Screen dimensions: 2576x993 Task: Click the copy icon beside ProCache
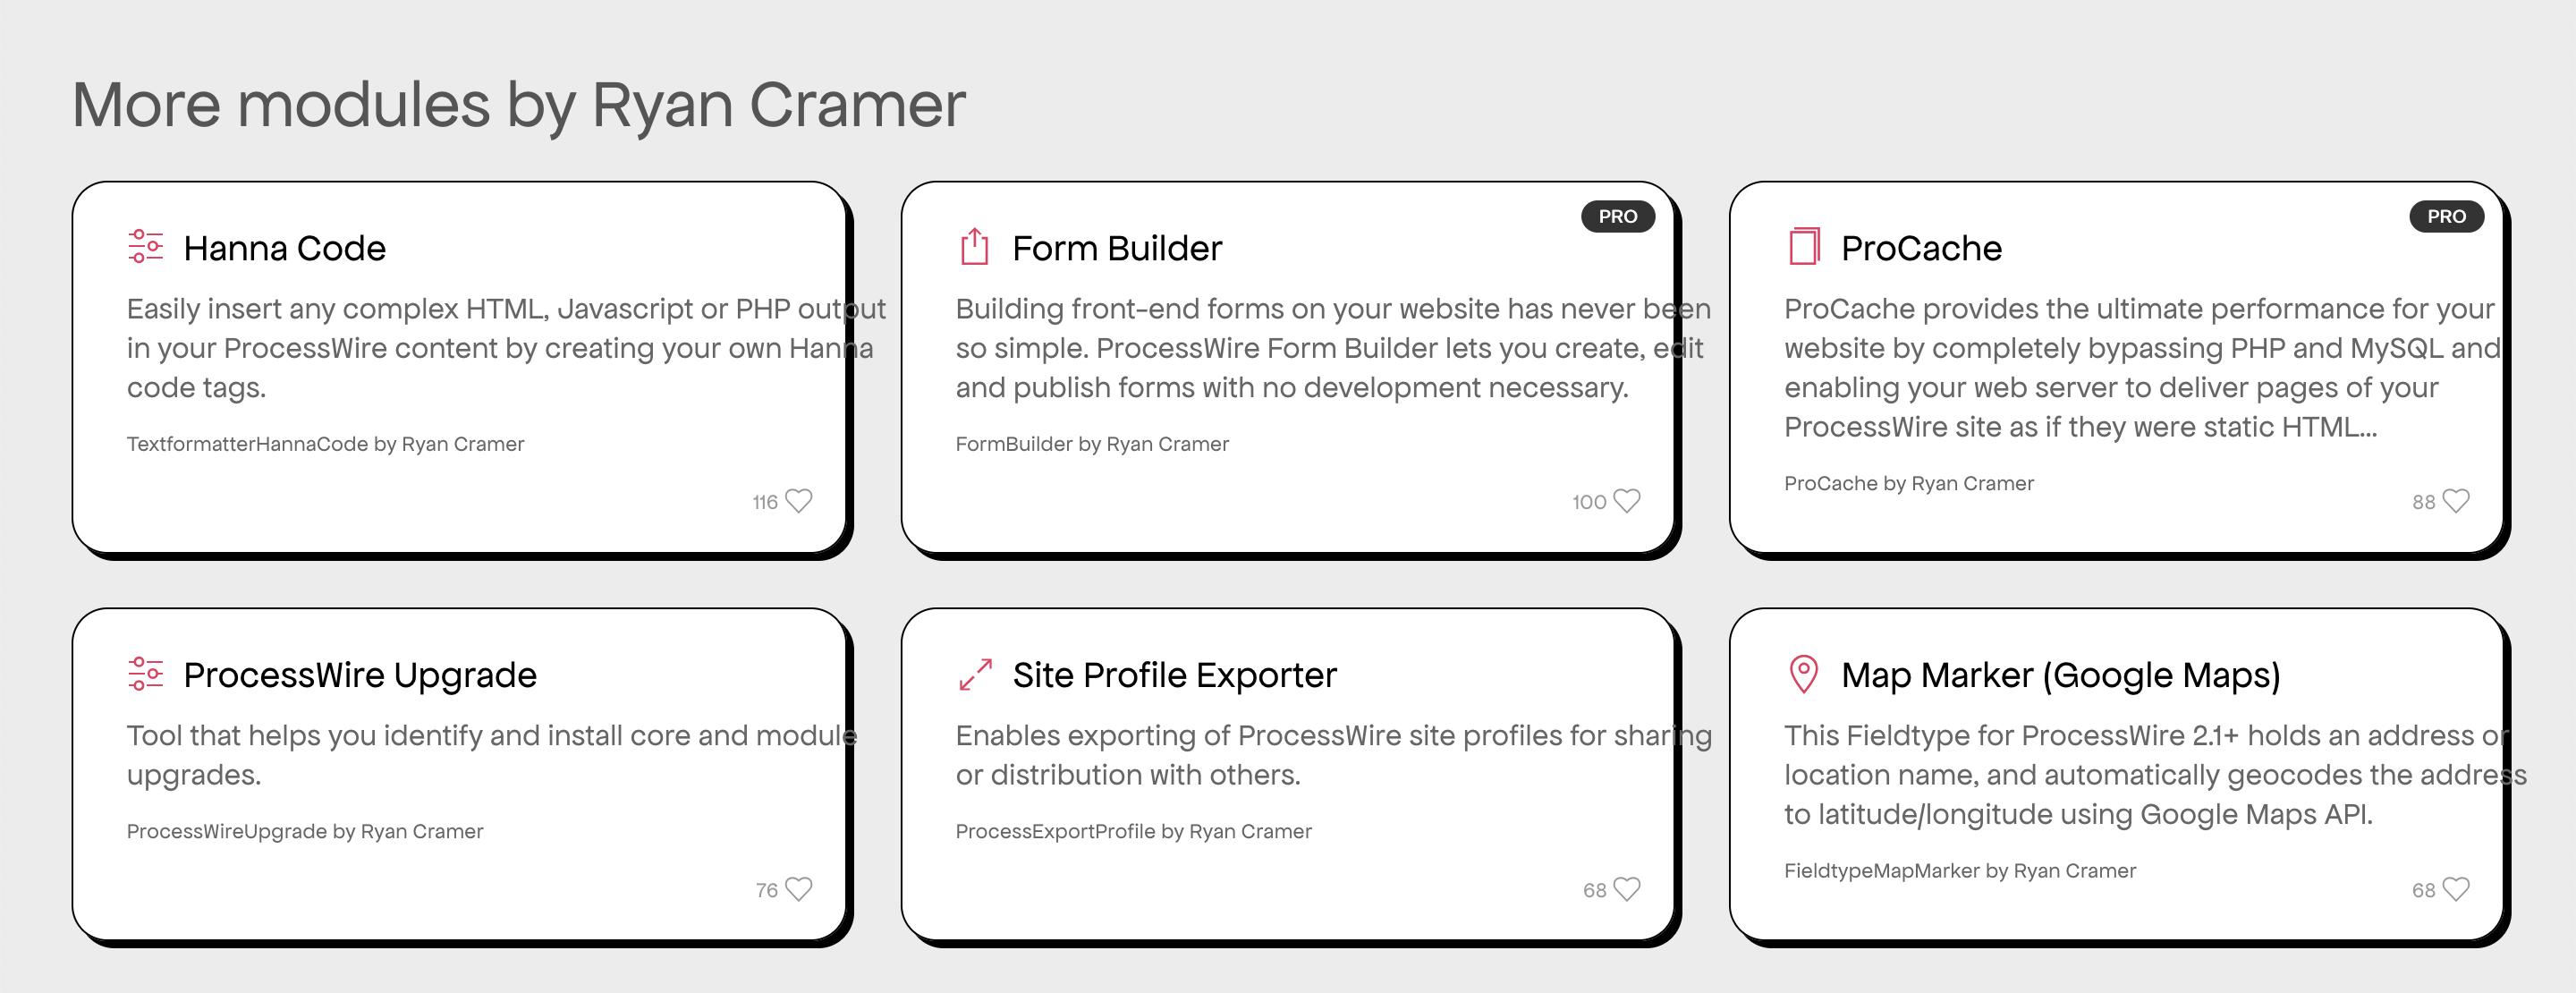click(1804, 247)
